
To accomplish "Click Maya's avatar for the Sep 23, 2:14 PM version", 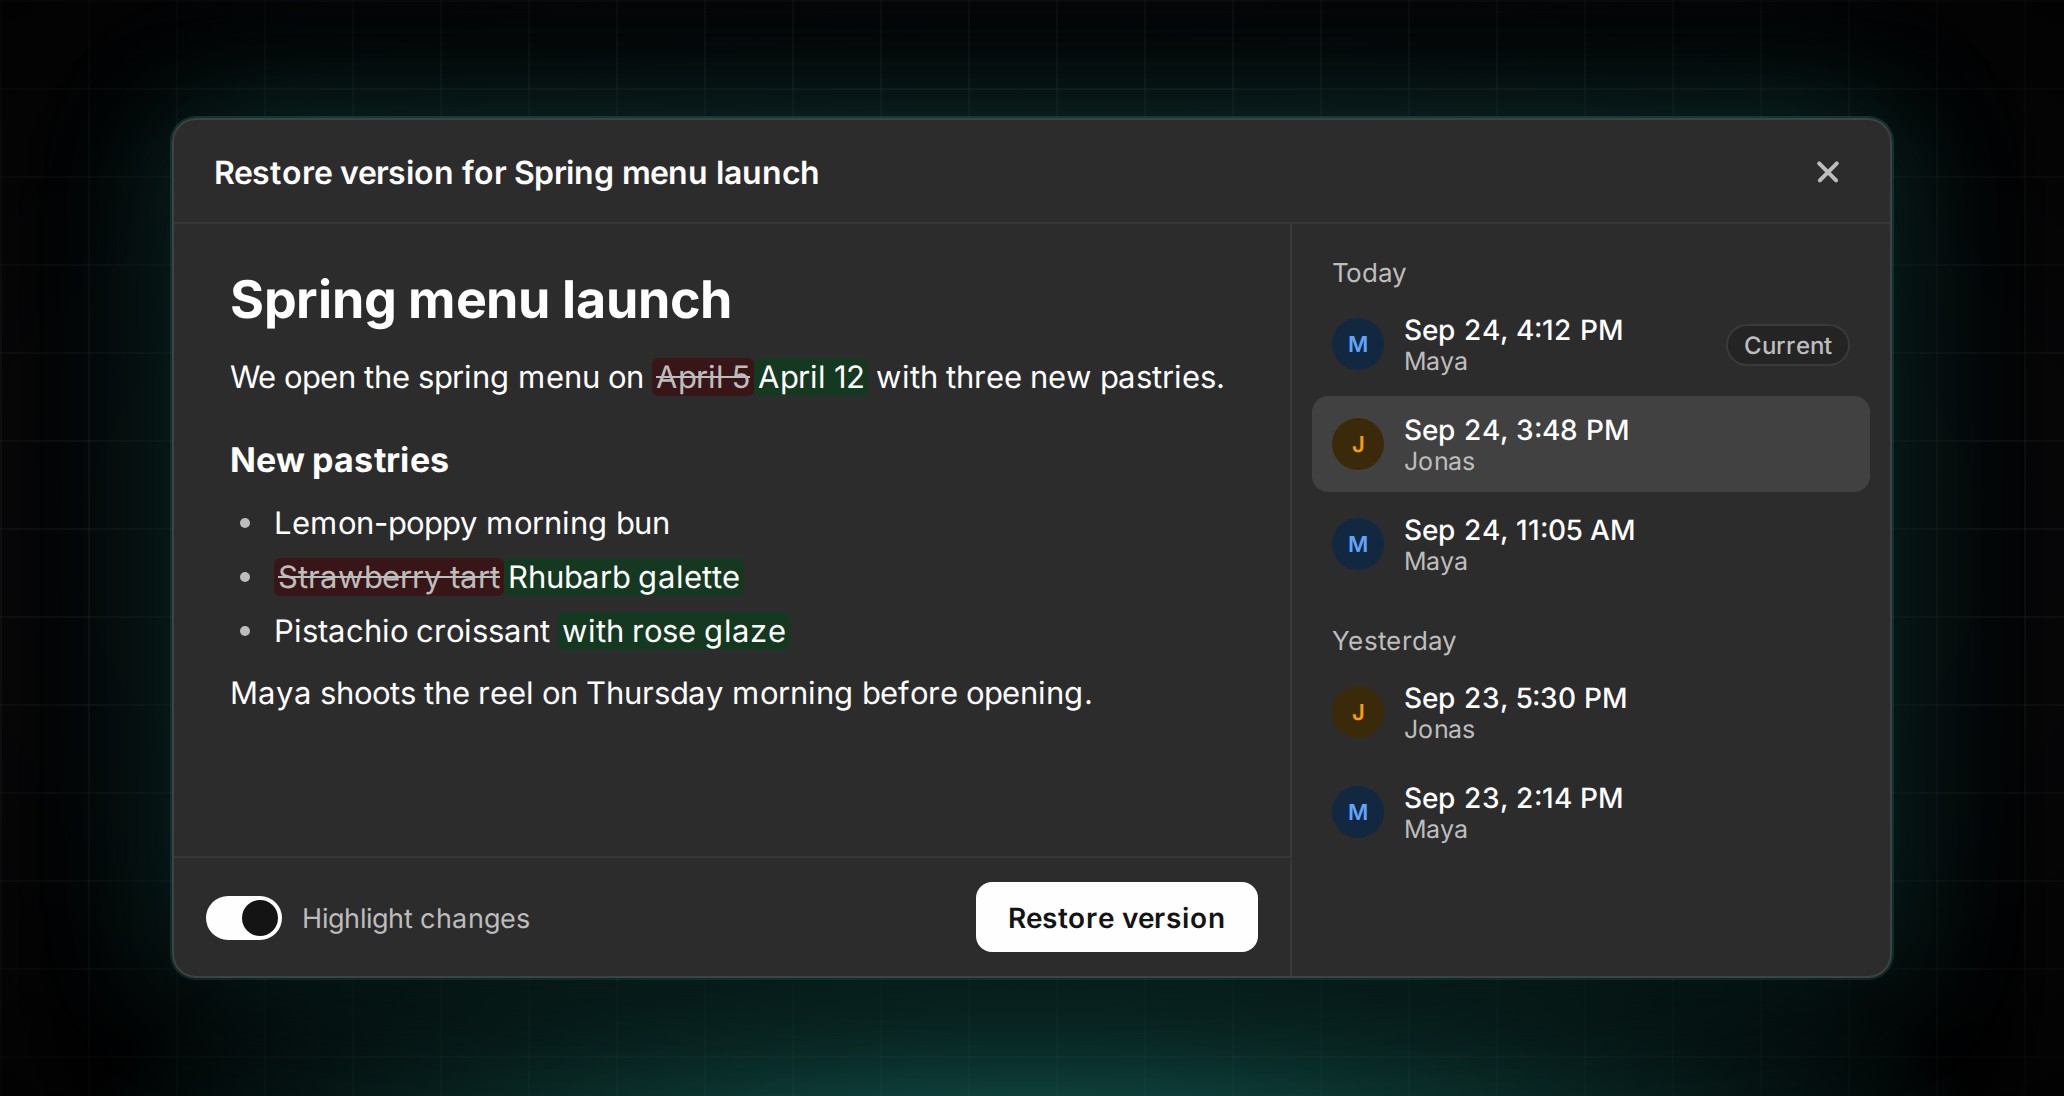I will tap(1358, 812).
